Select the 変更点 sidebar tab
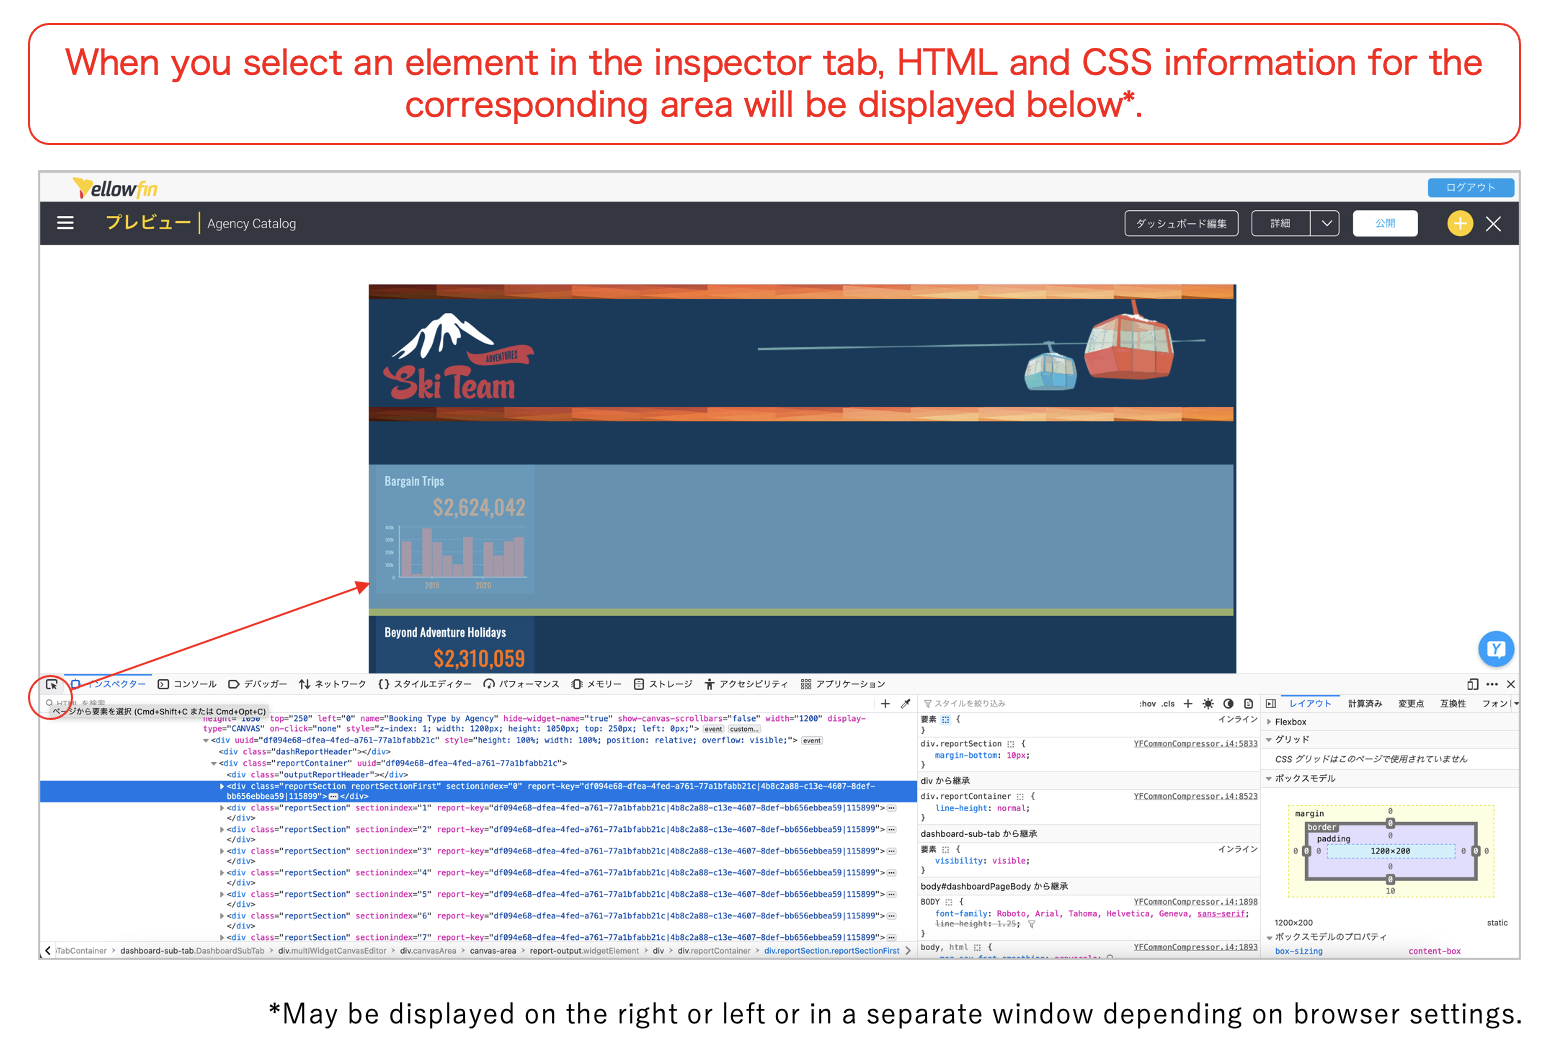Screen dimensions: 1564x1056 pos(1411,704)
